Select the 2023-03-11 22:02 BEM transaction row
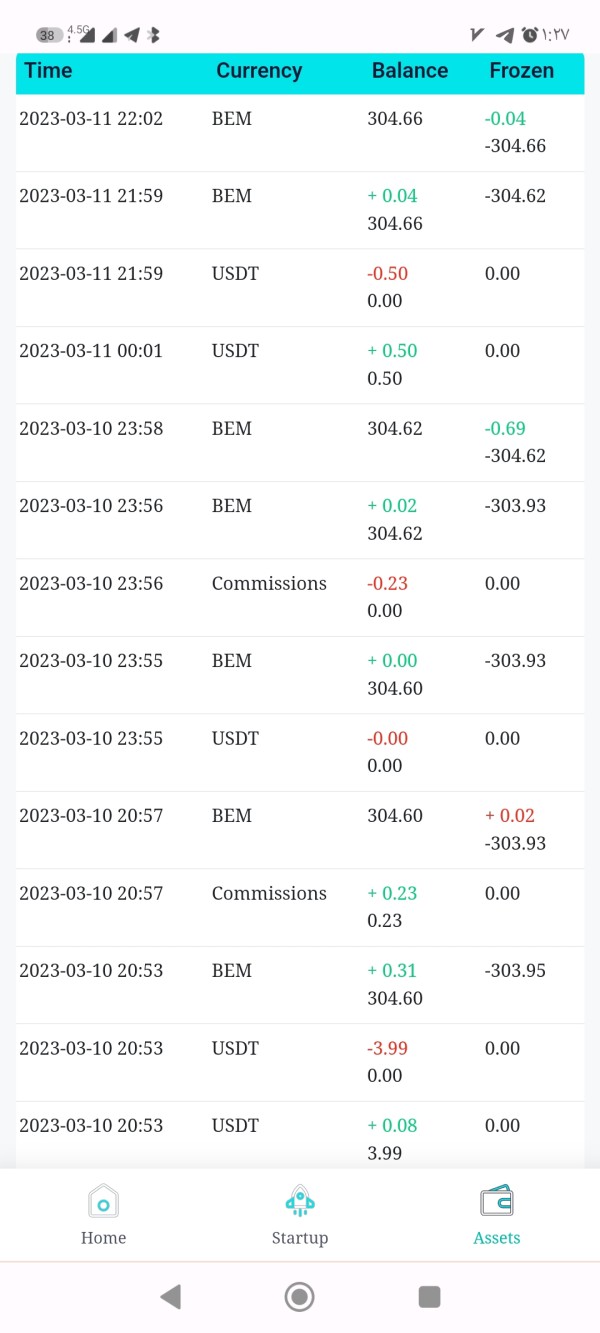The width and height of the screenshot is (600, 1333). pyautogui.click(x=300, y=133)
